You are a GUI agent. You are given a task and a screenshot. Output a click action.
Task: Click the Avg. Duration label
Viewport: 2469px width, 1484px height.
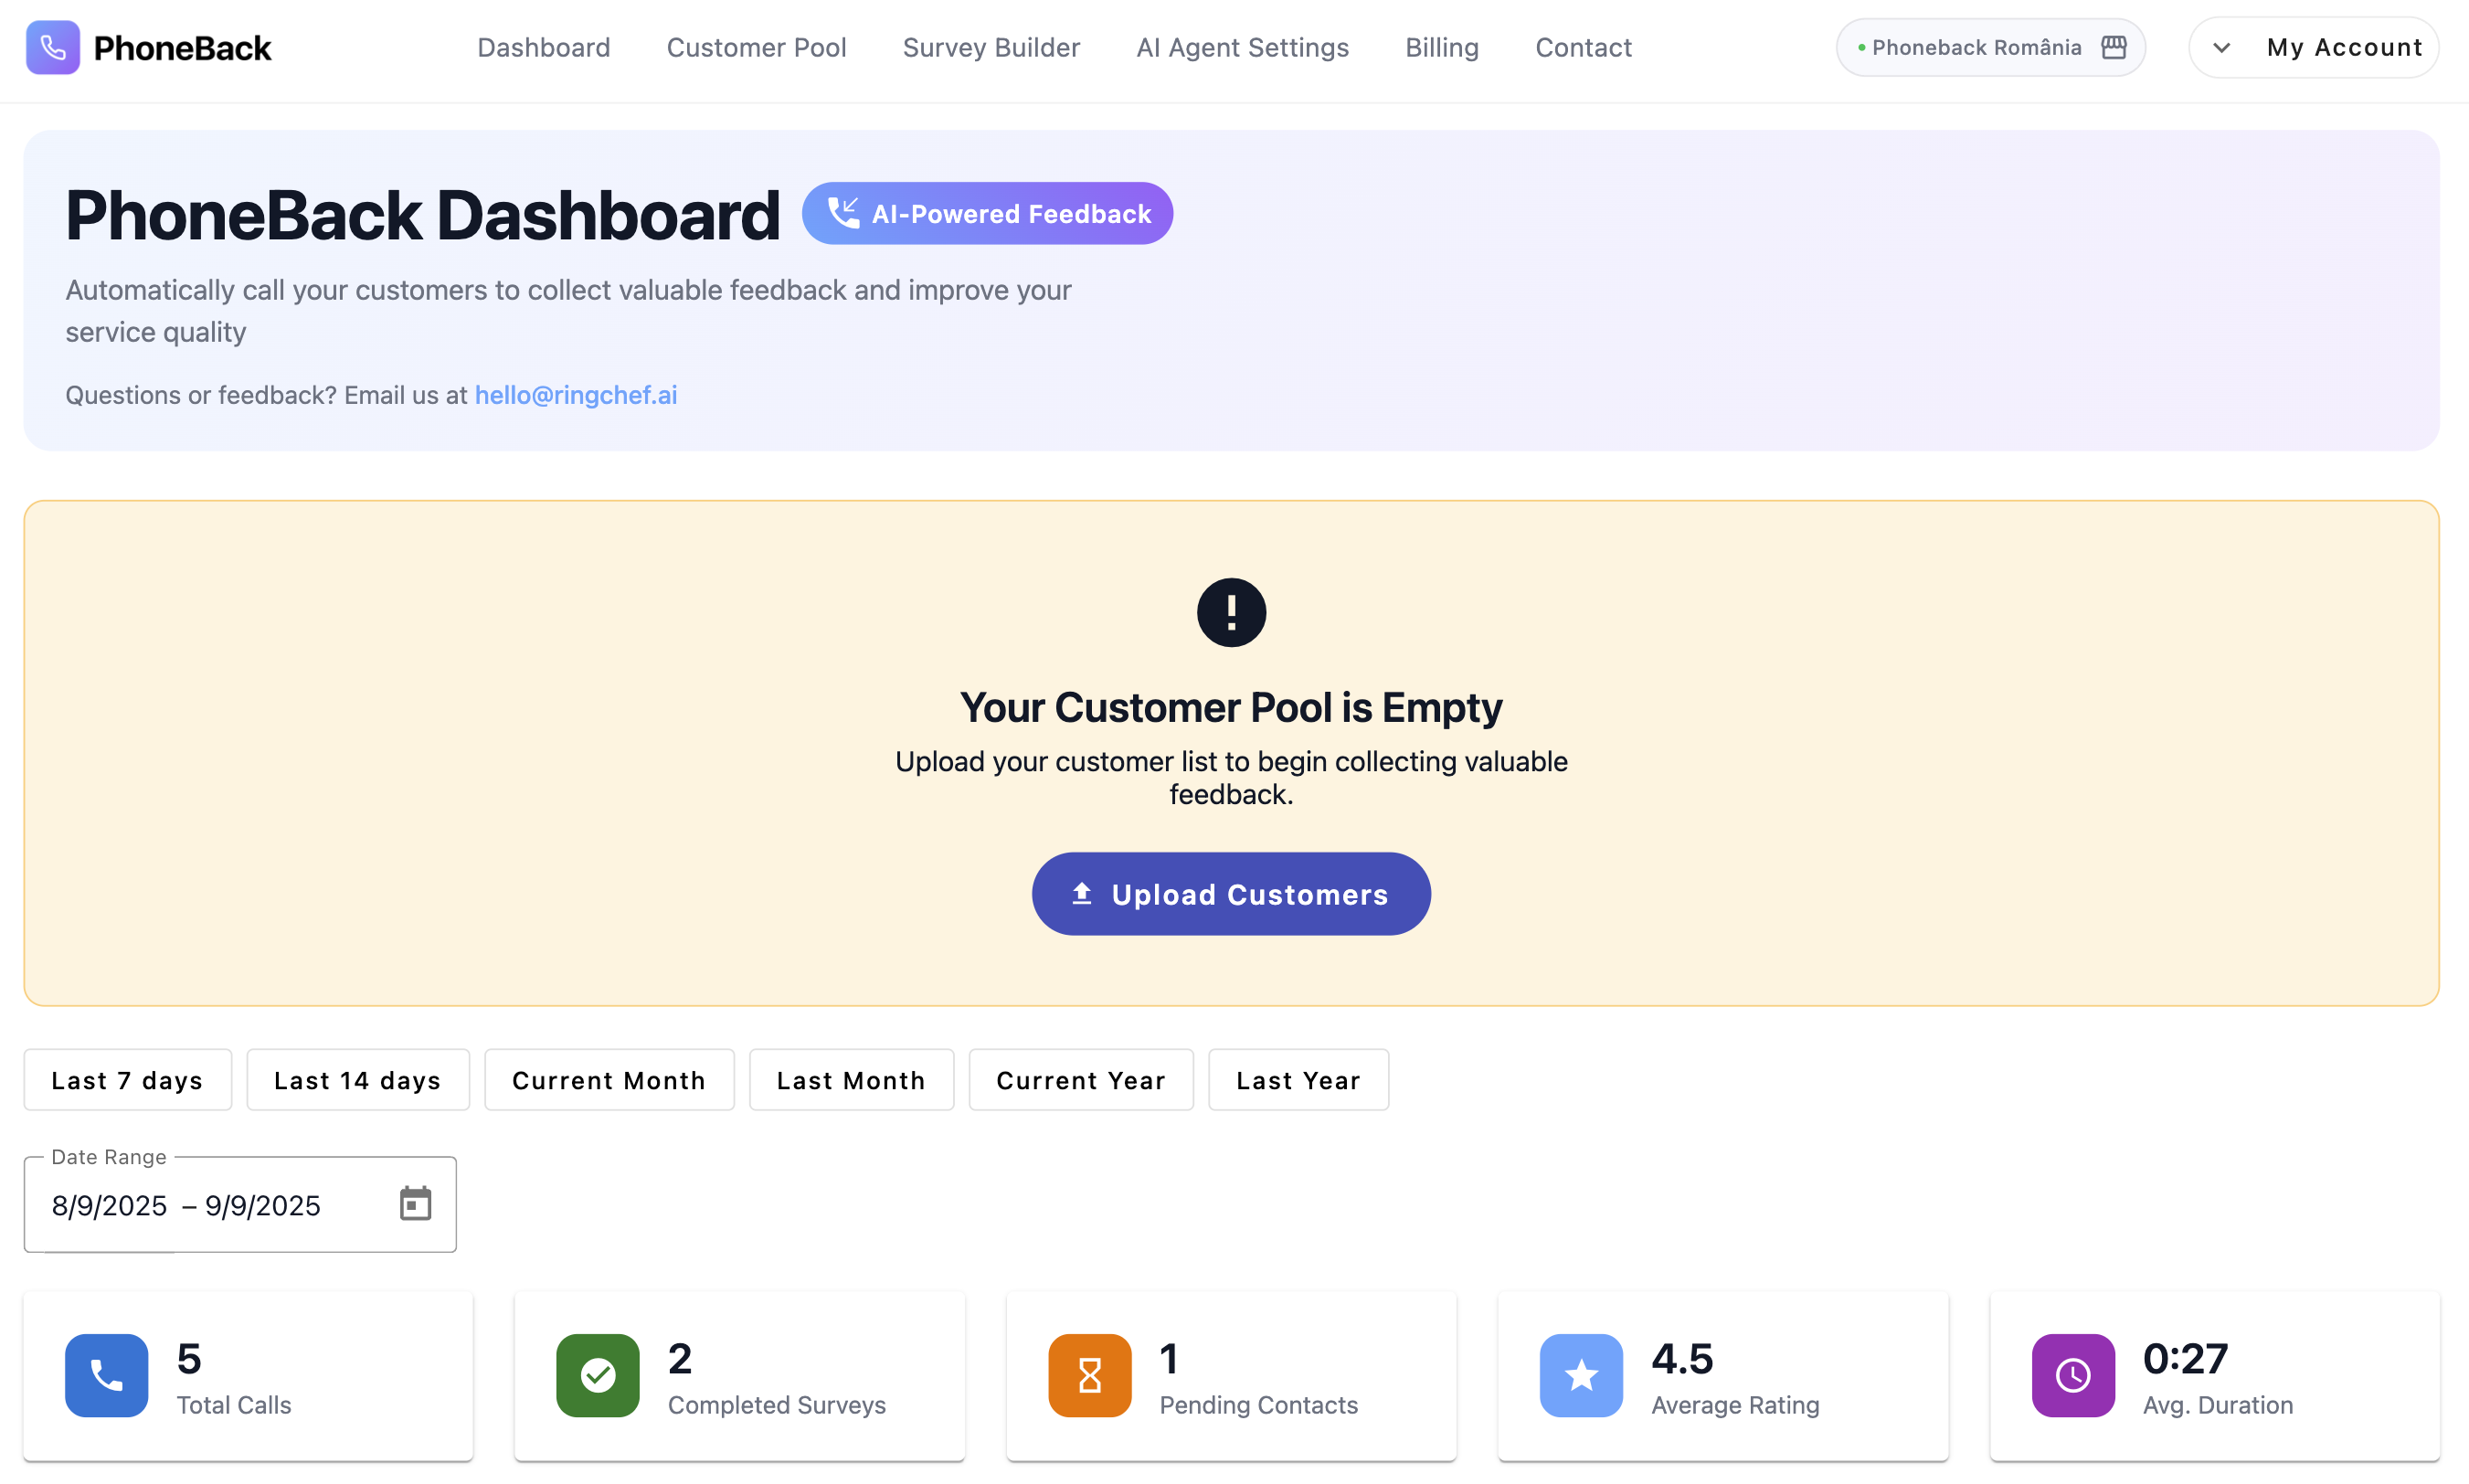pos(2218,1405)
